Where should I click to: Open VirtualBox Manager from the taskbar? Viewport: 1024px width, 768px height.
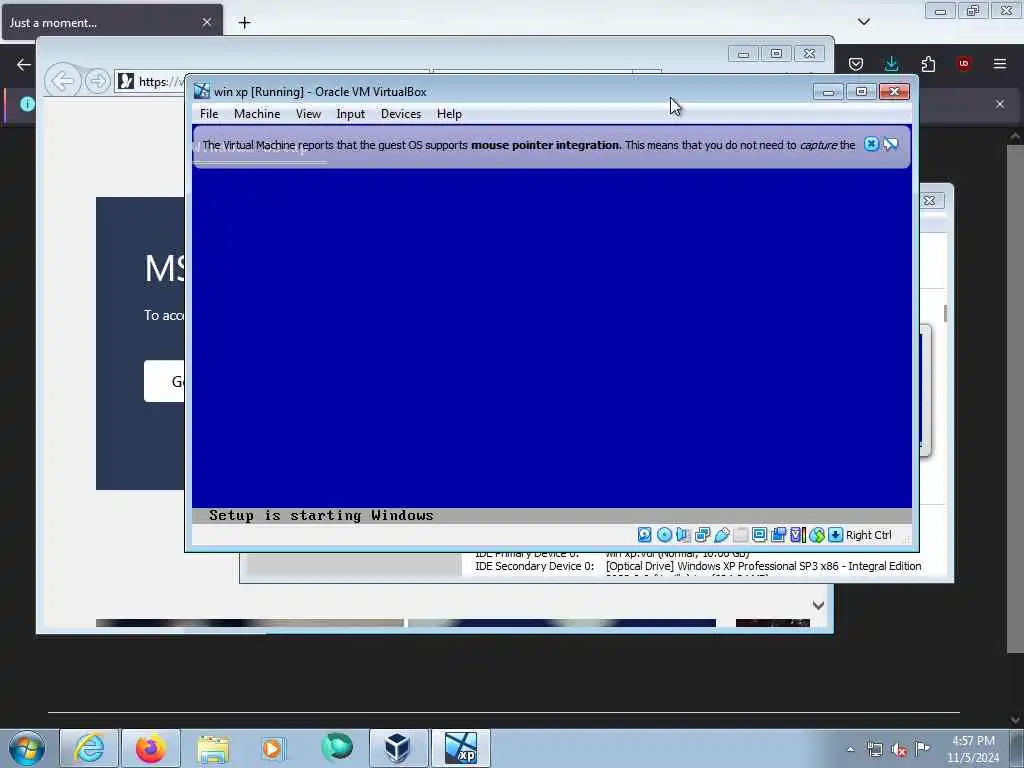[x=398, y=748]
